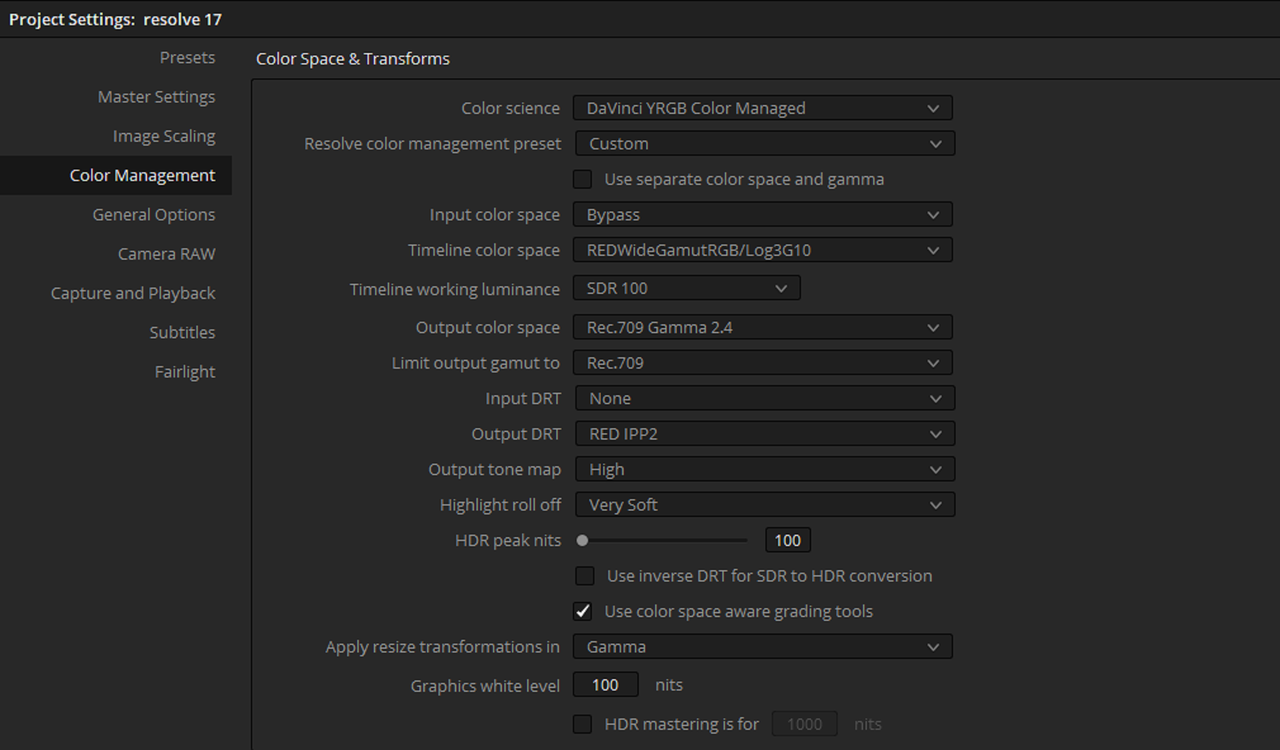The height and width of the screenshot is (750, 1280).
Task: Open the Fairlight settings page
Action: 185,371
